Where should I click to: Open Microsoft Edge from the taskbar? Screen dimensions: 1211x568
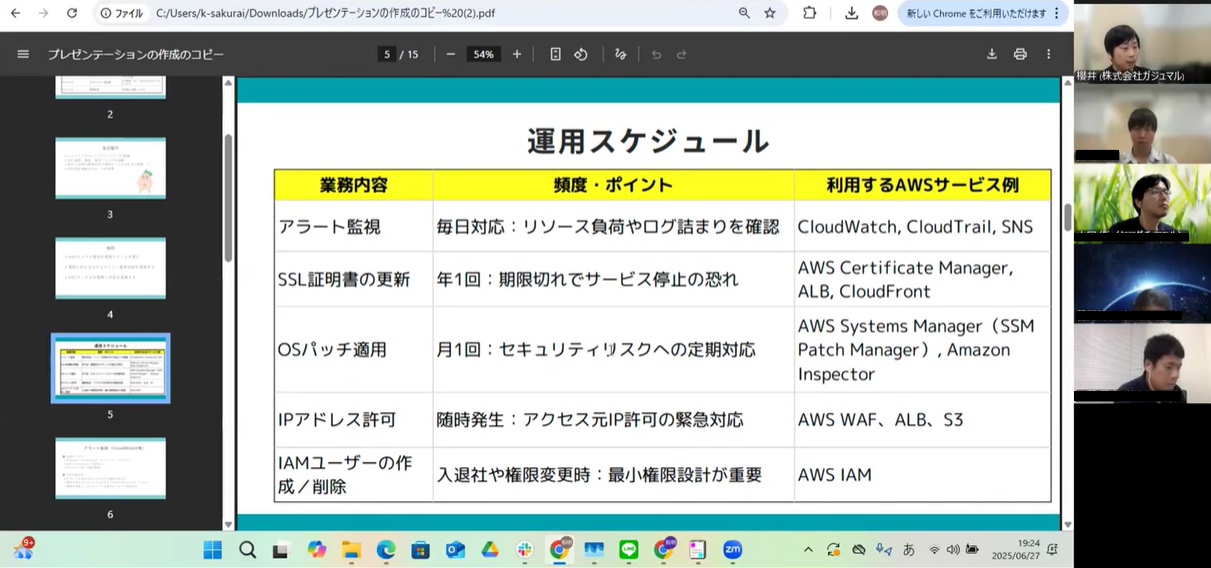[x=386, y=549]
